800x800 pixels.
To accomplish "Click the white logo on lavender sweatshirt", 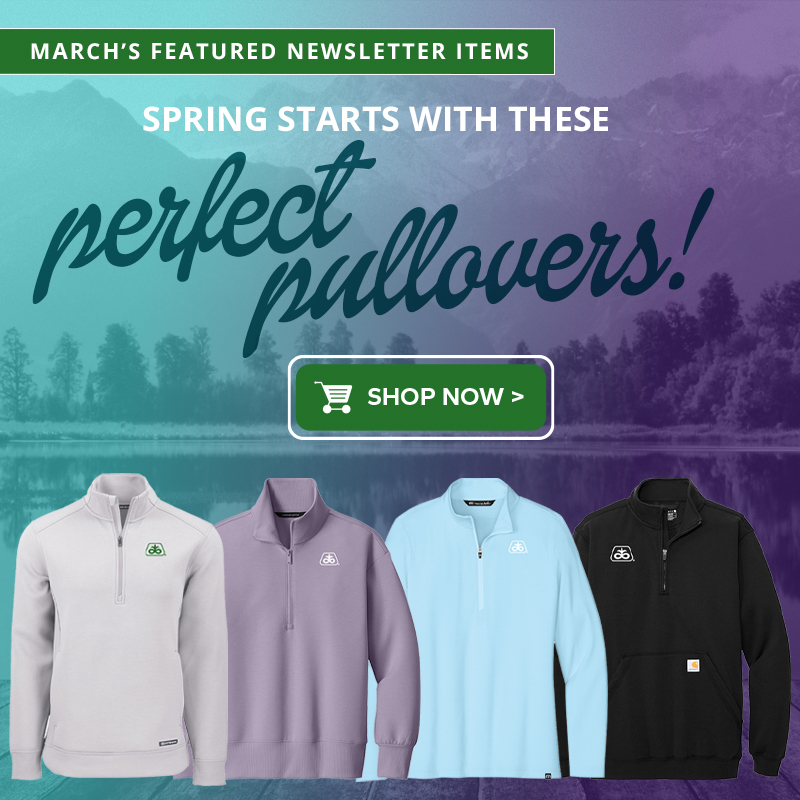I will (x=330, y=559).
